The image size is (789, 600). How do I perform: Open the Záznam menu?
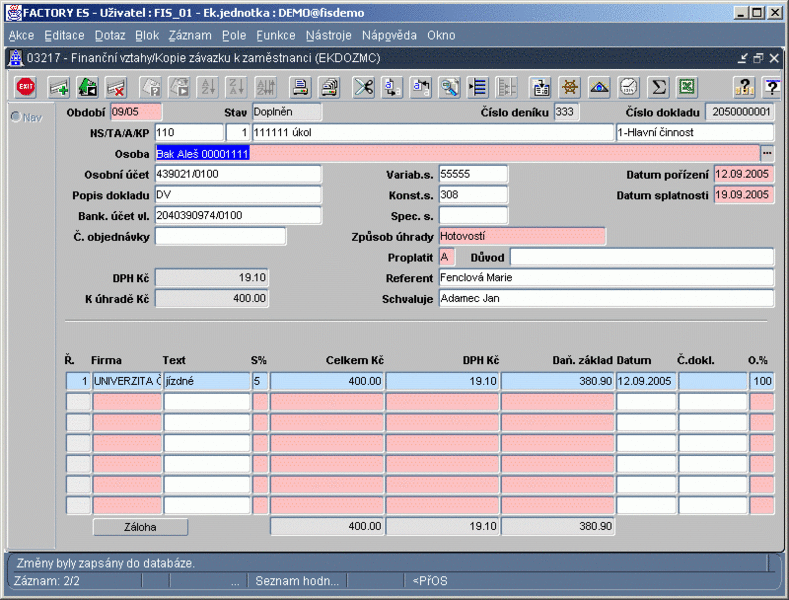(x=189, y=35)
